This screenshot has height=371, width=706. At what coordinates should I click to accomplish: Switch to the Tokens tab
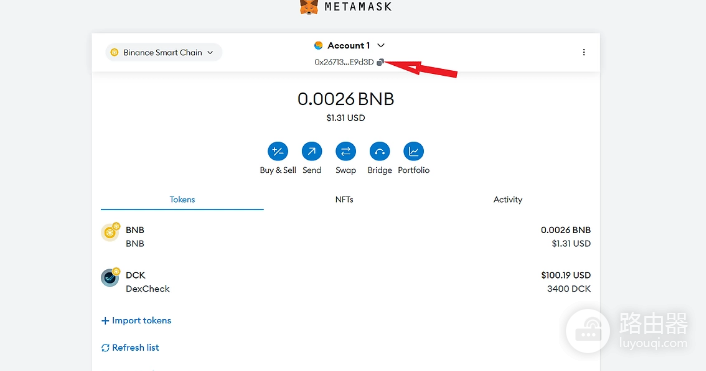coord(182,199)
